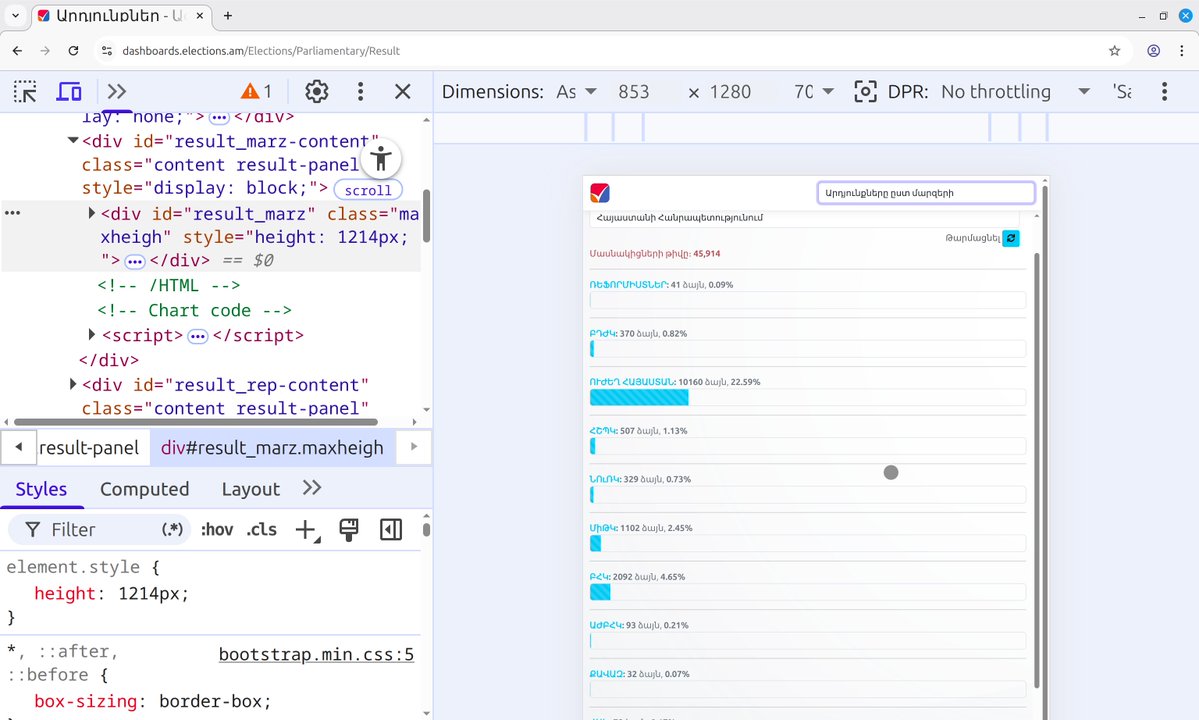The width and height of the screenshot is (1199, 720).
Task: Select result-panel in the breadcrumb
Action: pyautogui.click(x=89, y=448)
